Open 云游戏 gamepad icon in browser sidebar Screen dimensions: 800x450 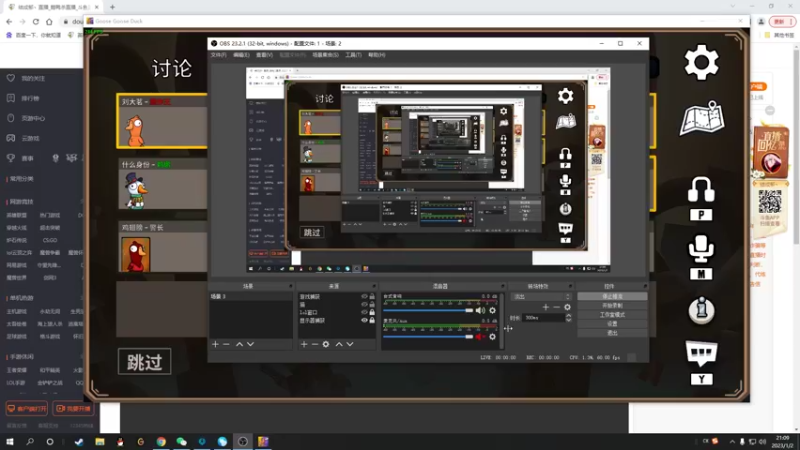click(x=11, y=138)
